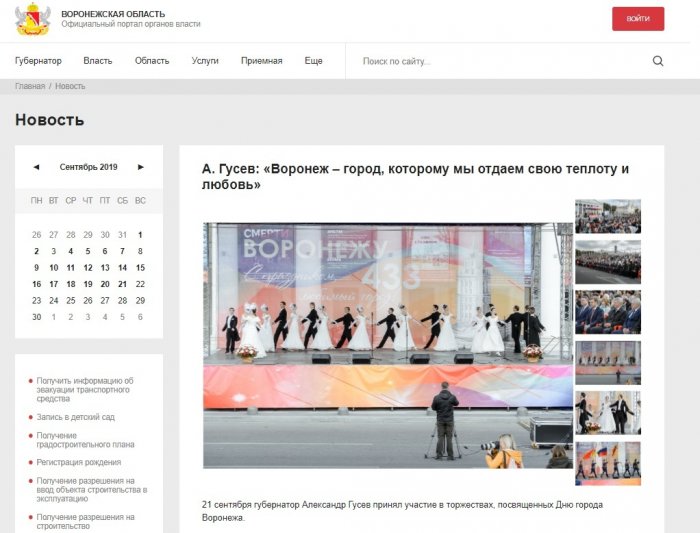
Task: Open the first crowd photo thumbnail
Action: (608, 216)
